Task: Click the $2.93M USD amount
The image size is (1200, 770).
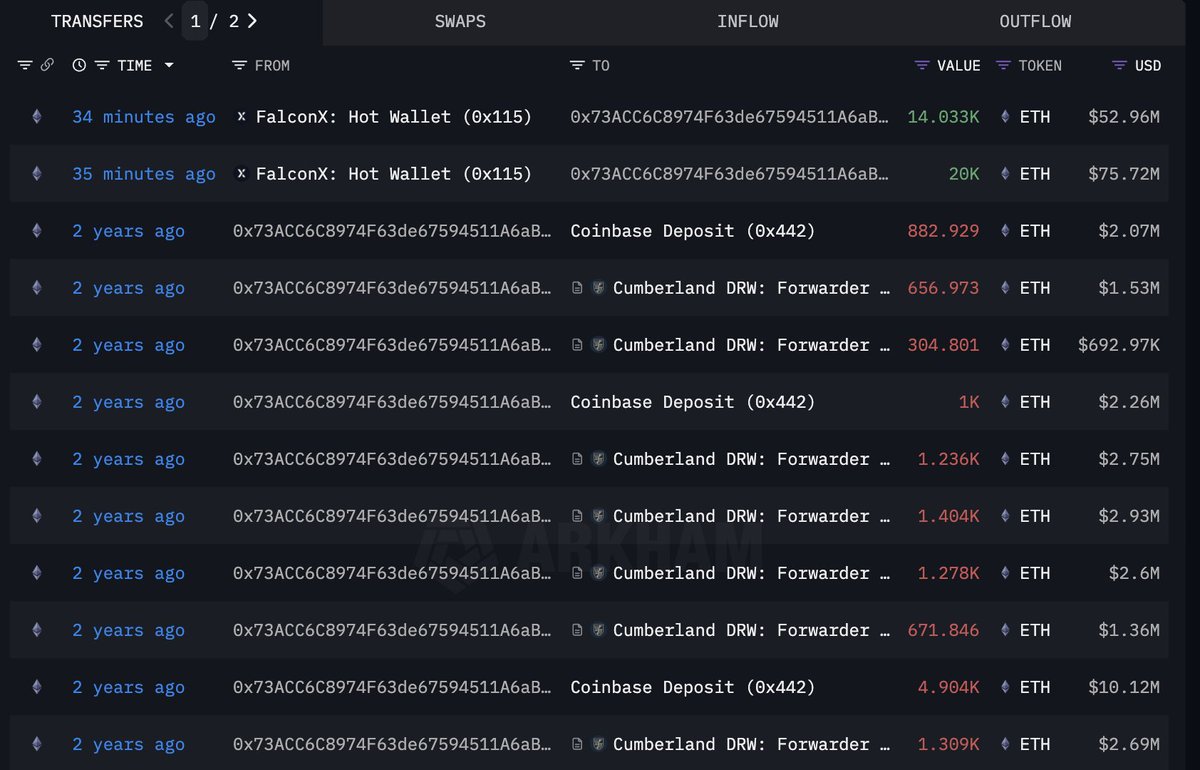Action: pos(1130,516)
